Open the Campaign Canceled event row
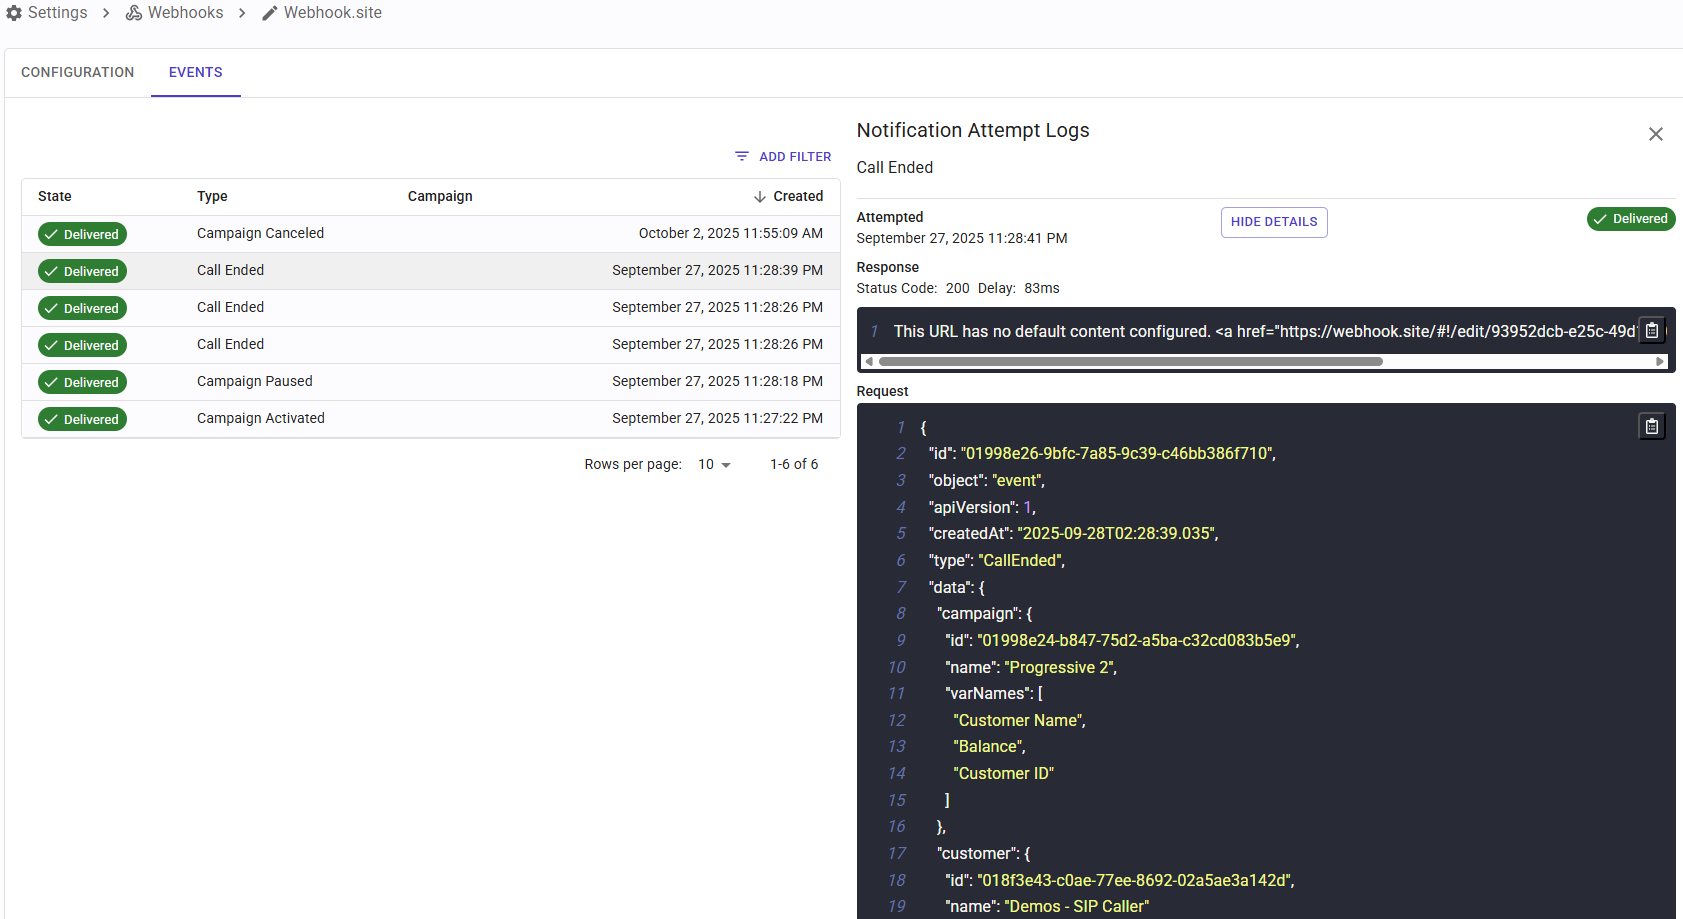The image size is (1683, 919). (x=430, y=234)
